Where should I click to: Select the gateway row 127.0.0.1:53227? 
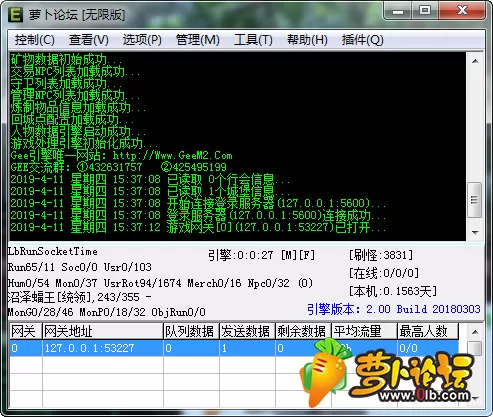click(234, 348)
